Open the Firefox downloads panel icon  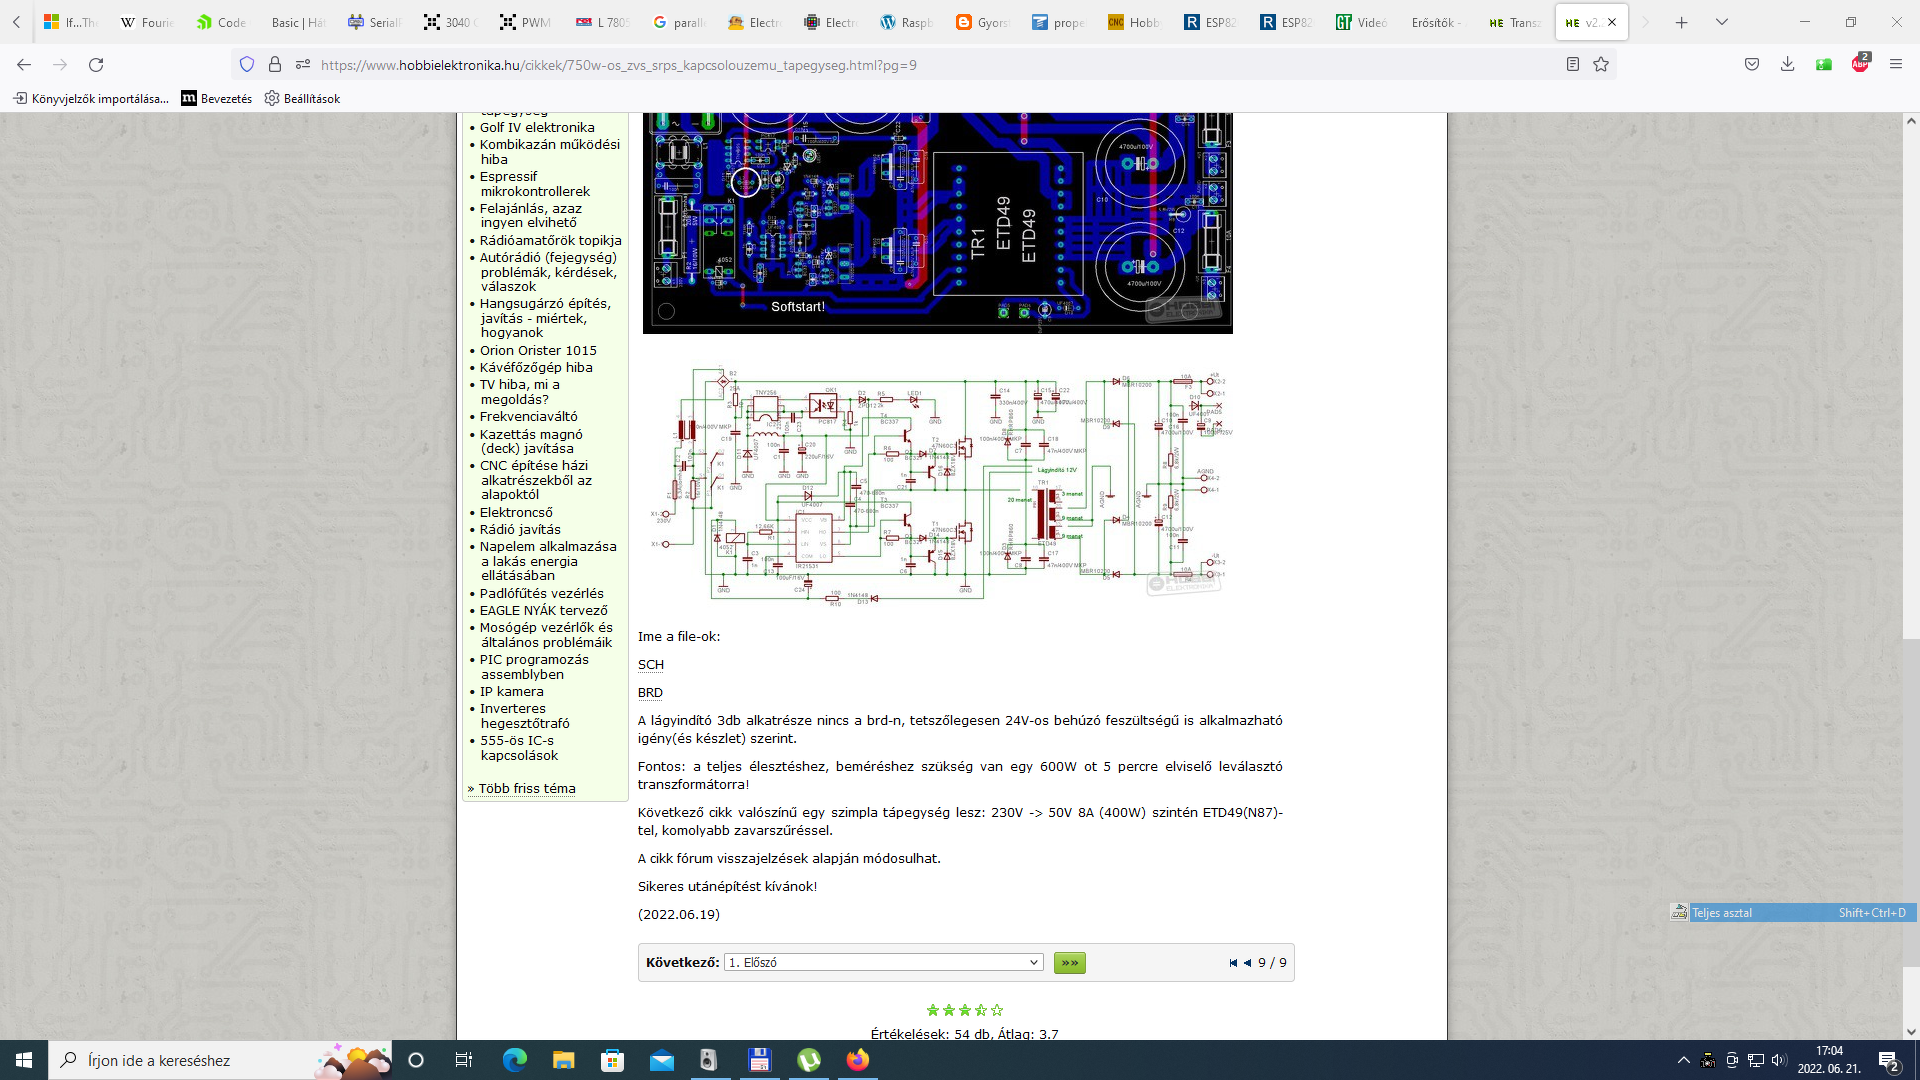(1787, 65)
